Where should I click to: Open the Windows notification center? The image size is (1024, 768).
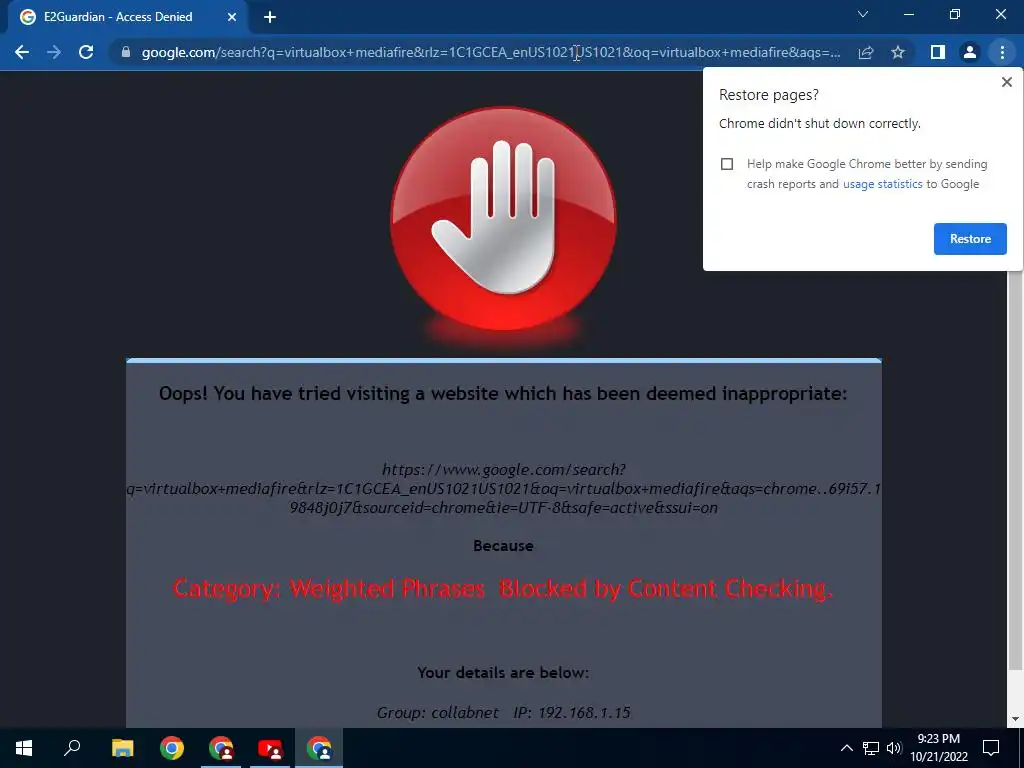[991, 748]
